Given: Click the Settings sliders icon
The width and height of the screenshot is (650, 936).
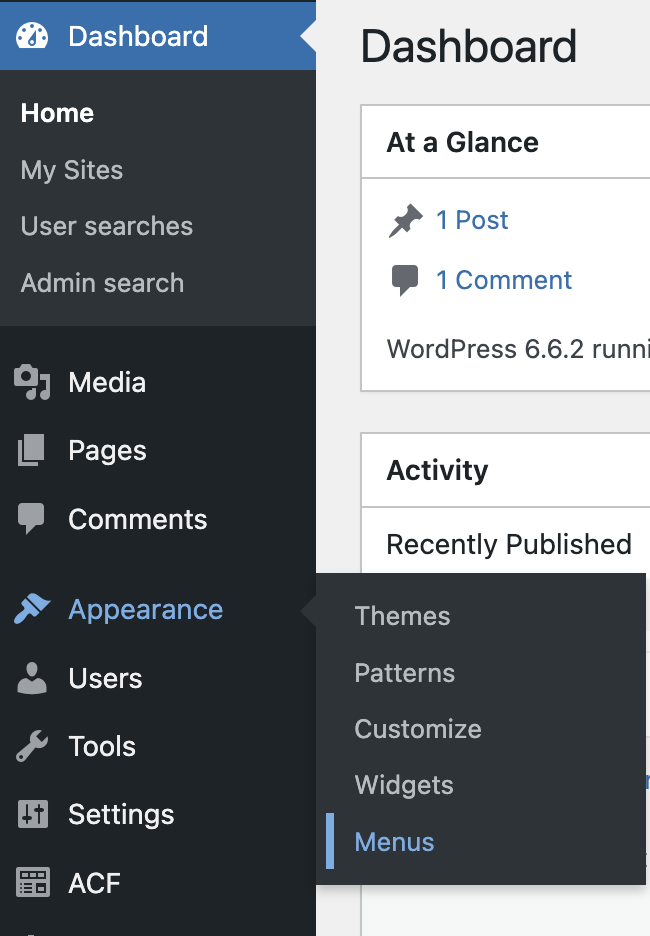Looking at the screenshot, I should pyautogui.click(x=32, y=815).
